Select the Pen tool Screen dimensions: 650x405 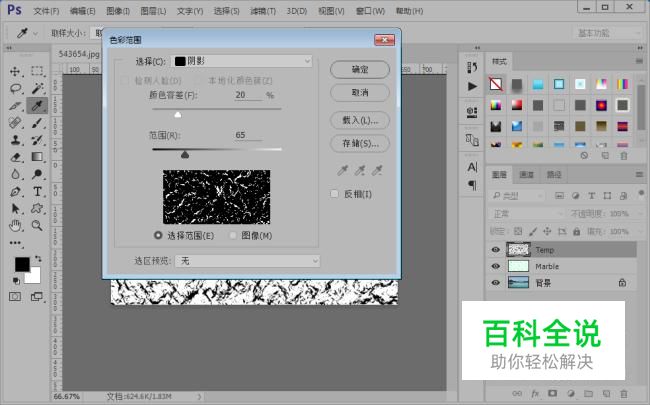click(15, 192)
